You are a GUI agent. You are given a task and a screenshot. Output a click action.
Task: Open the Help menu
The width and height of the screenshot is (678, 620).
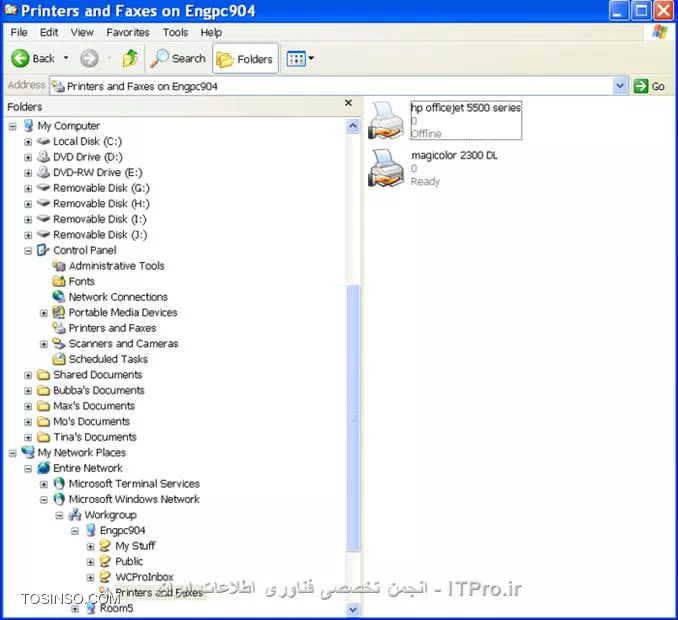click(x=211, y=32)
